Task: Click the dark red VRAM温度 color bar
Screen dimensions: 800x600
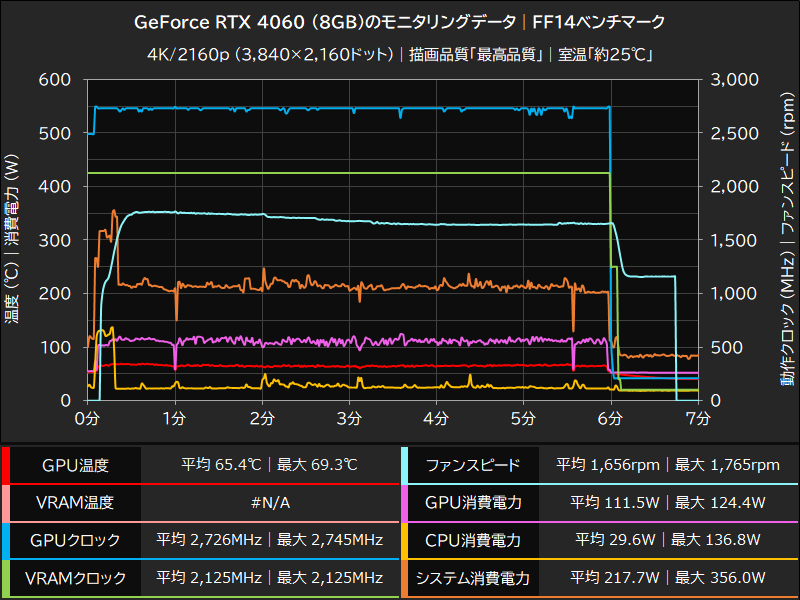Action: [x=8, y=502]
